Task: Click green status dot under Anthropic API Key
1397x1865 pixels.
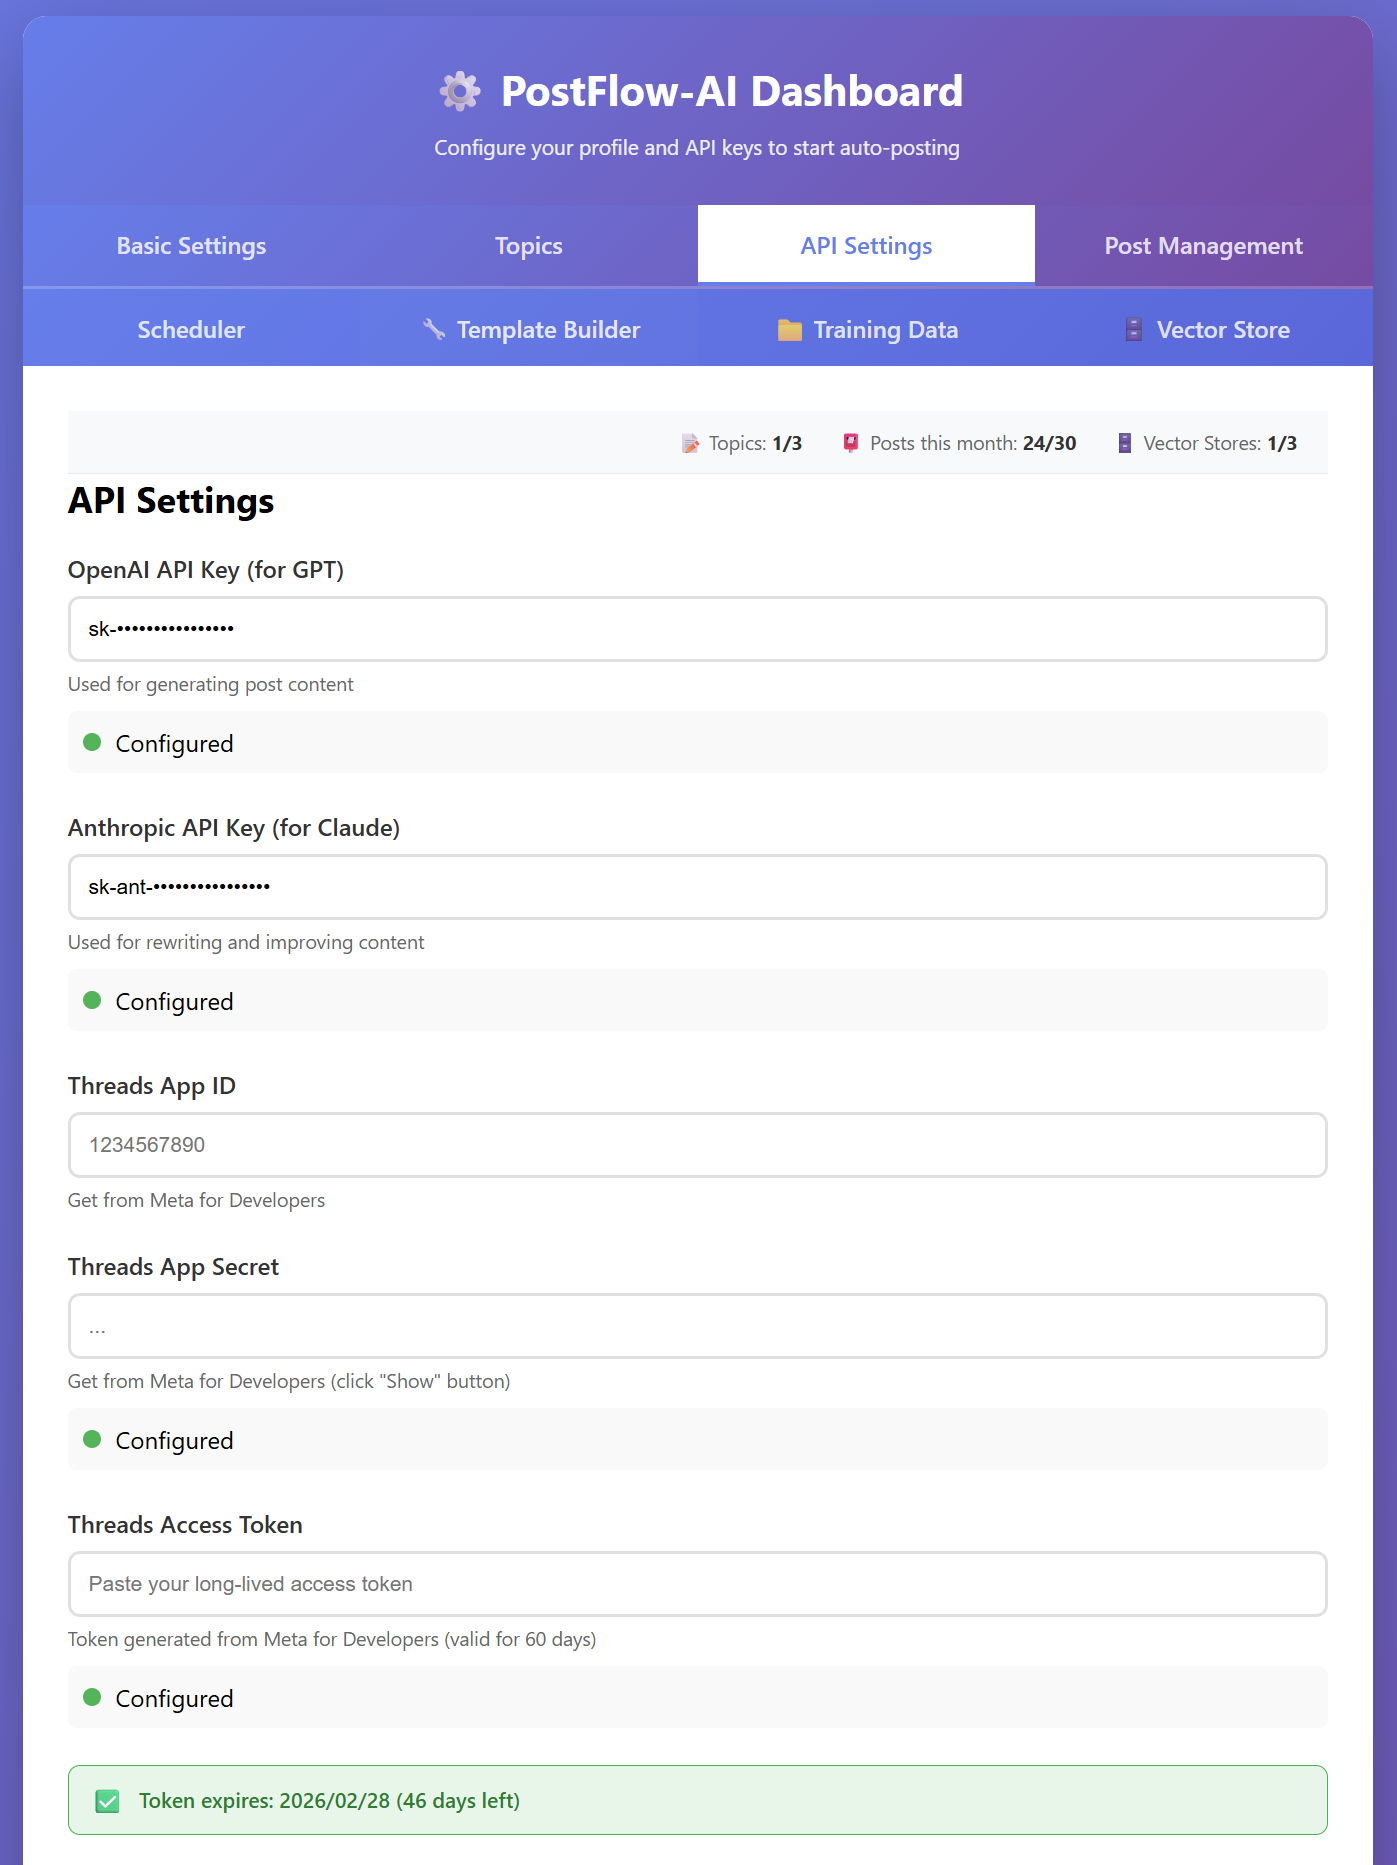Action: point(92,1000)
